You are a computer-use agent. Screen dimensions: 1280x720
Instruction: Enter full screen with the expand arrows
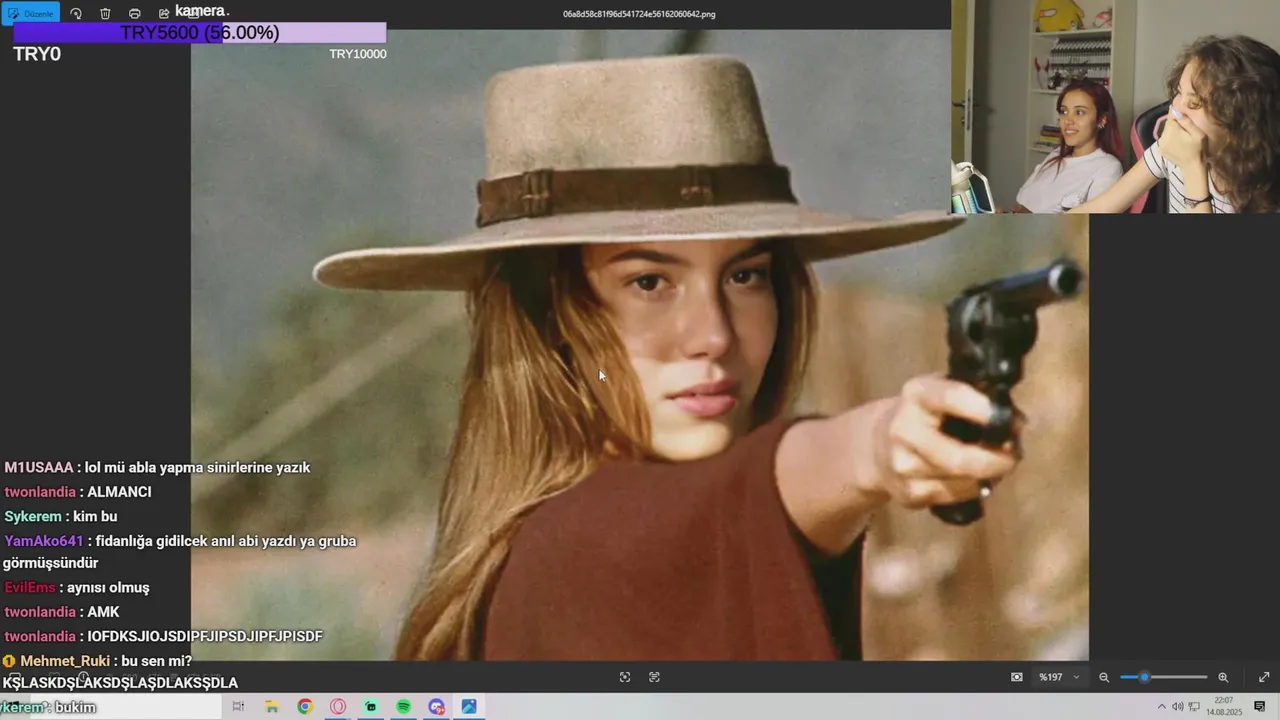1264,677
